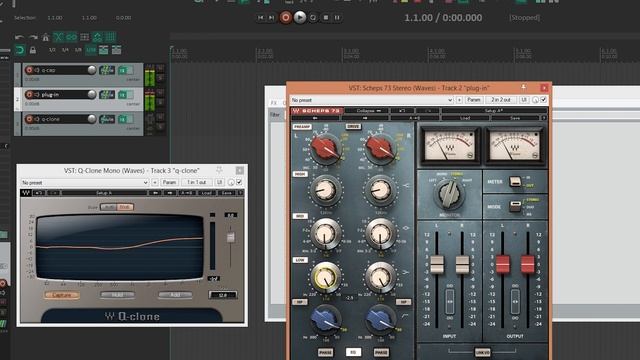Turn the Scheps 73 MONITOR knob

[x=449, y=194]
